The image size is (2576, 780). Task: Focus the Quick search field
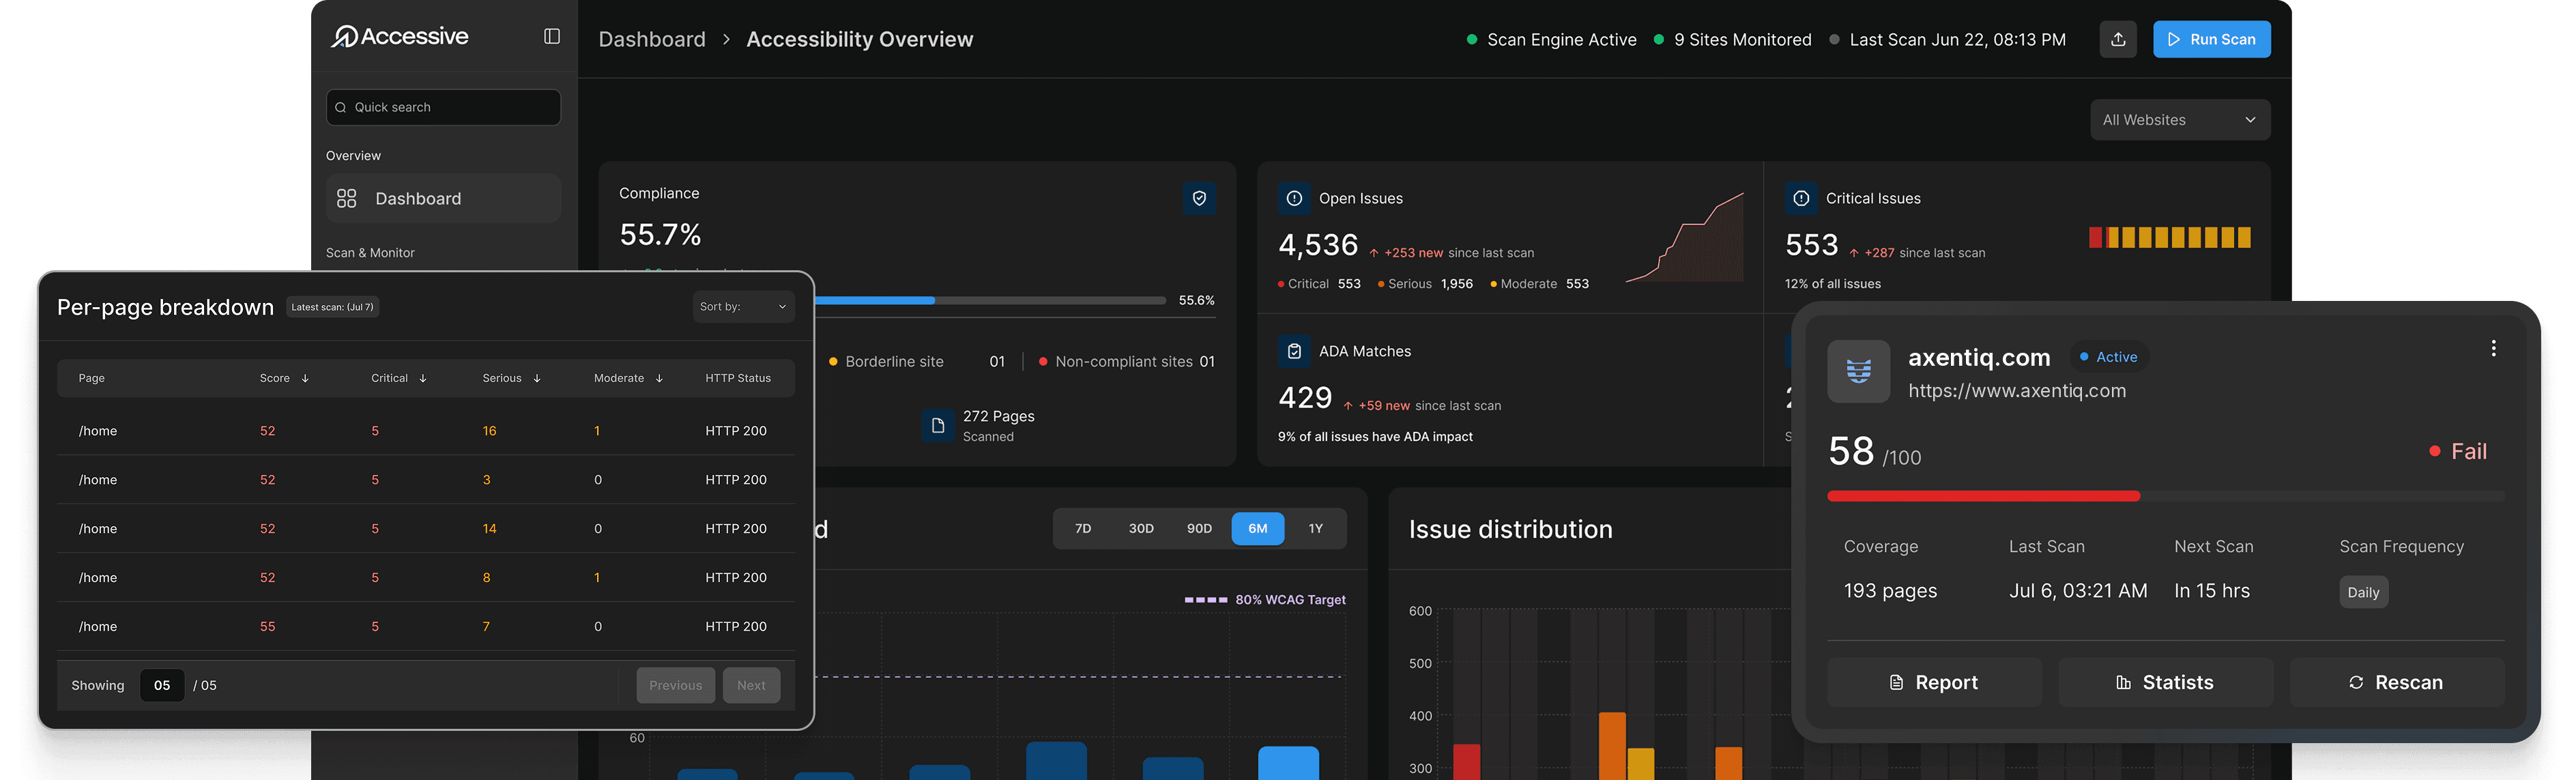point(443,107)
